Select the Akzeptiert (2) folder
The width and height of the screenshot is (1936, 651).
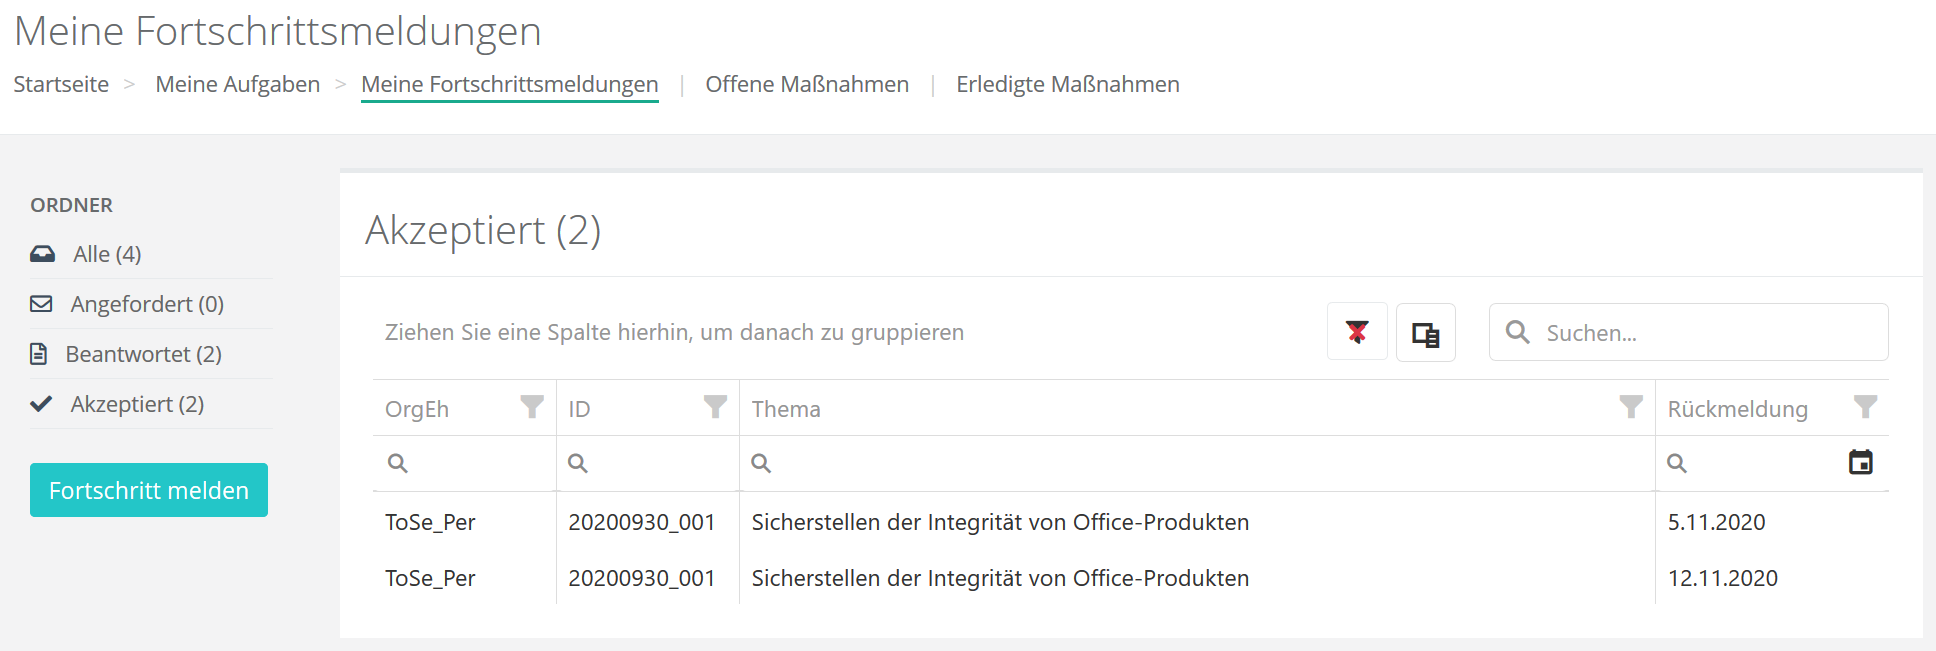(137, 404)
